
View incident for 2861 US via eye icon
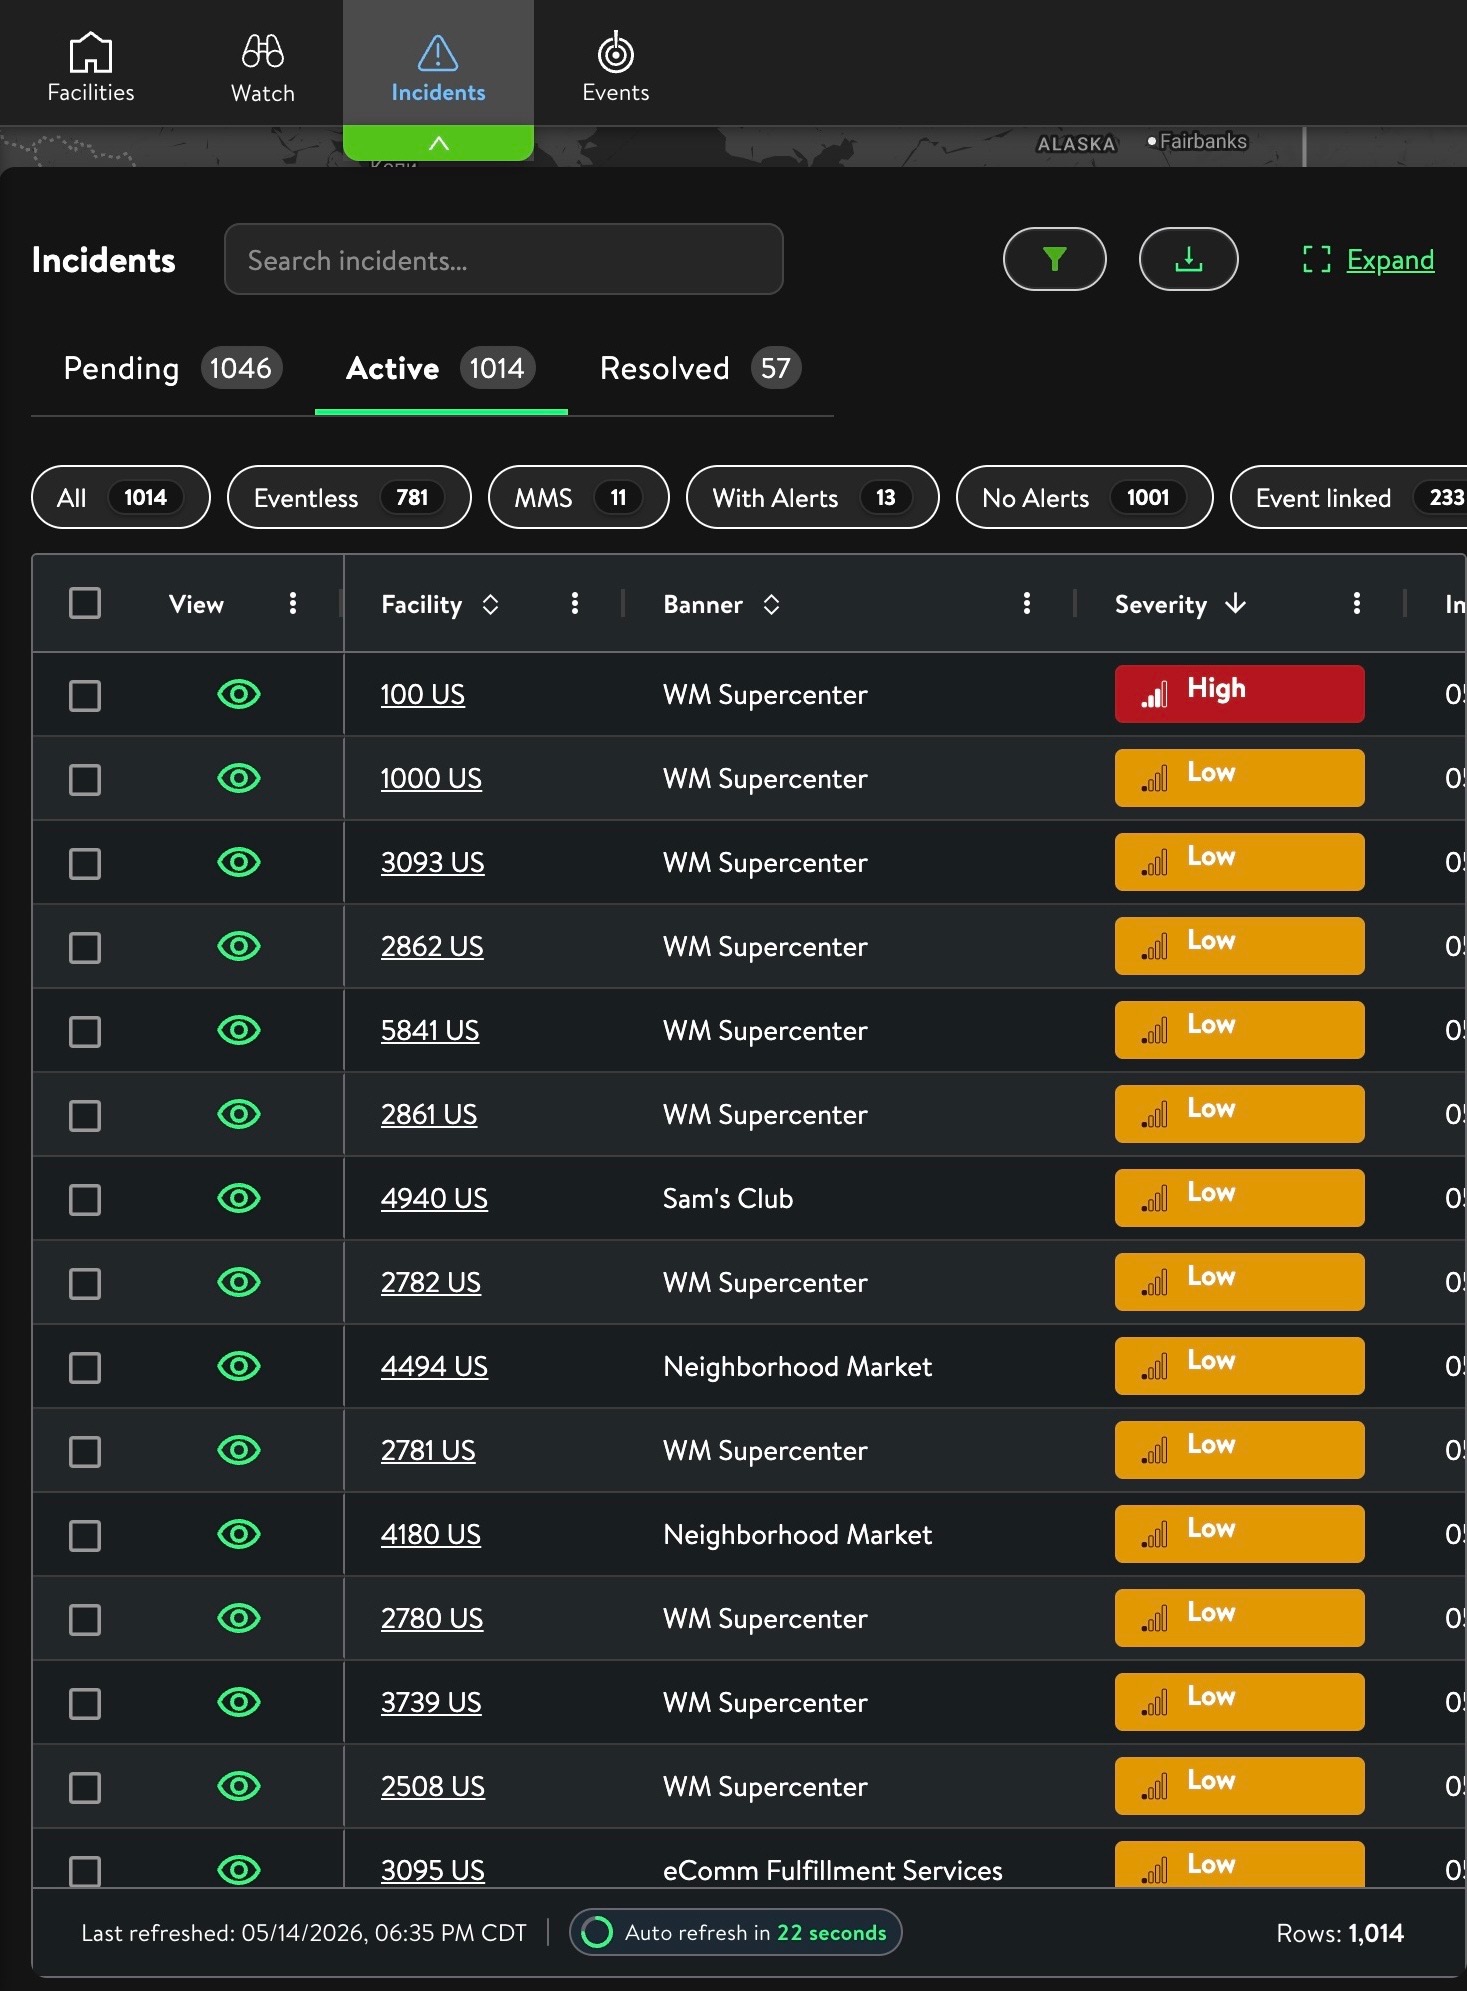[239, 1114]
